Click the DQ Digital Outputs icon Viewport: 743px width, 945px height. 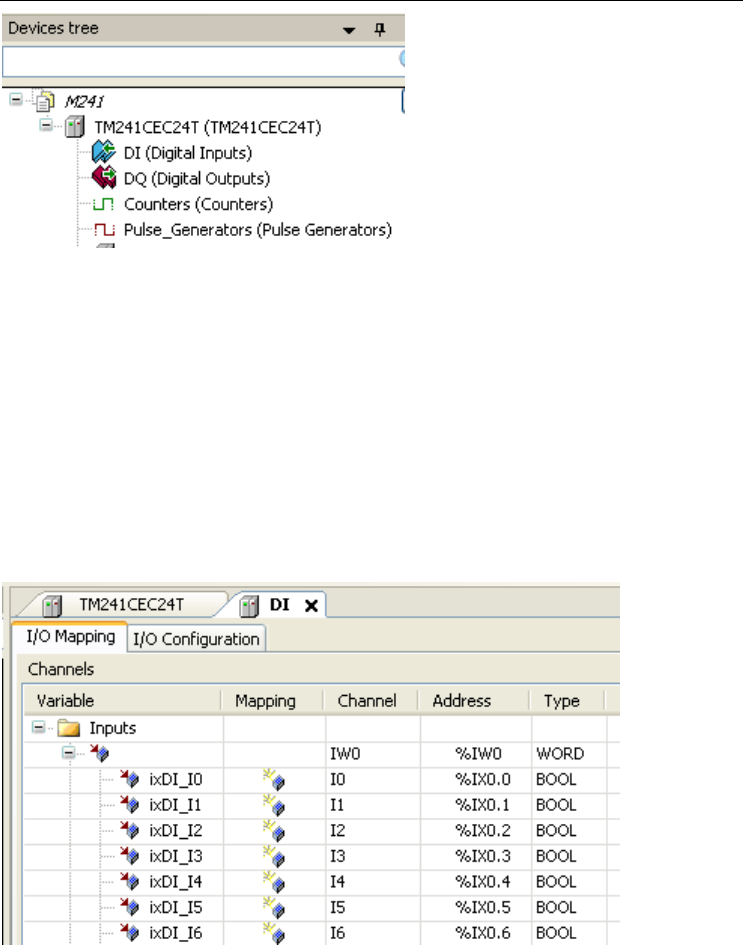click(104, 177)
